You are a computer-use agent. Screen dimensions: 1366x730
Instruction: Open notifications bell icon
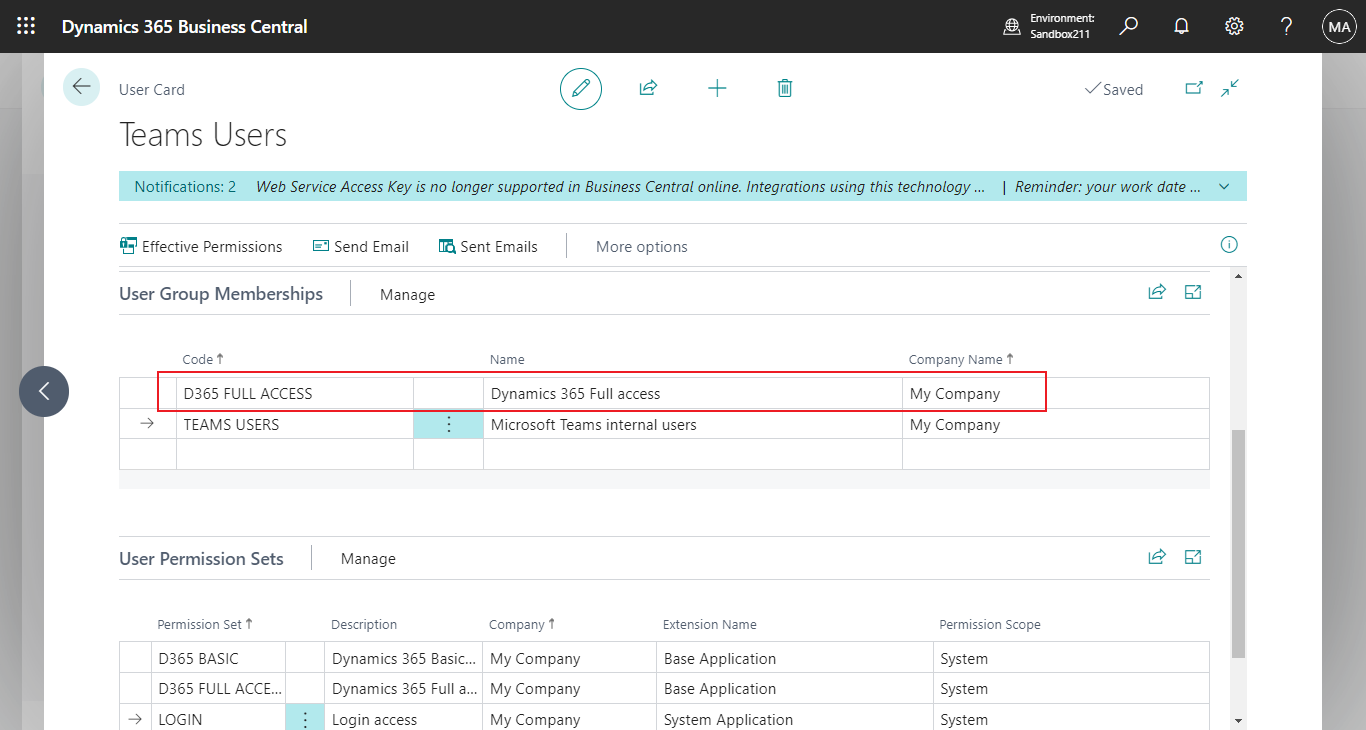click(x=1182, y=26)
